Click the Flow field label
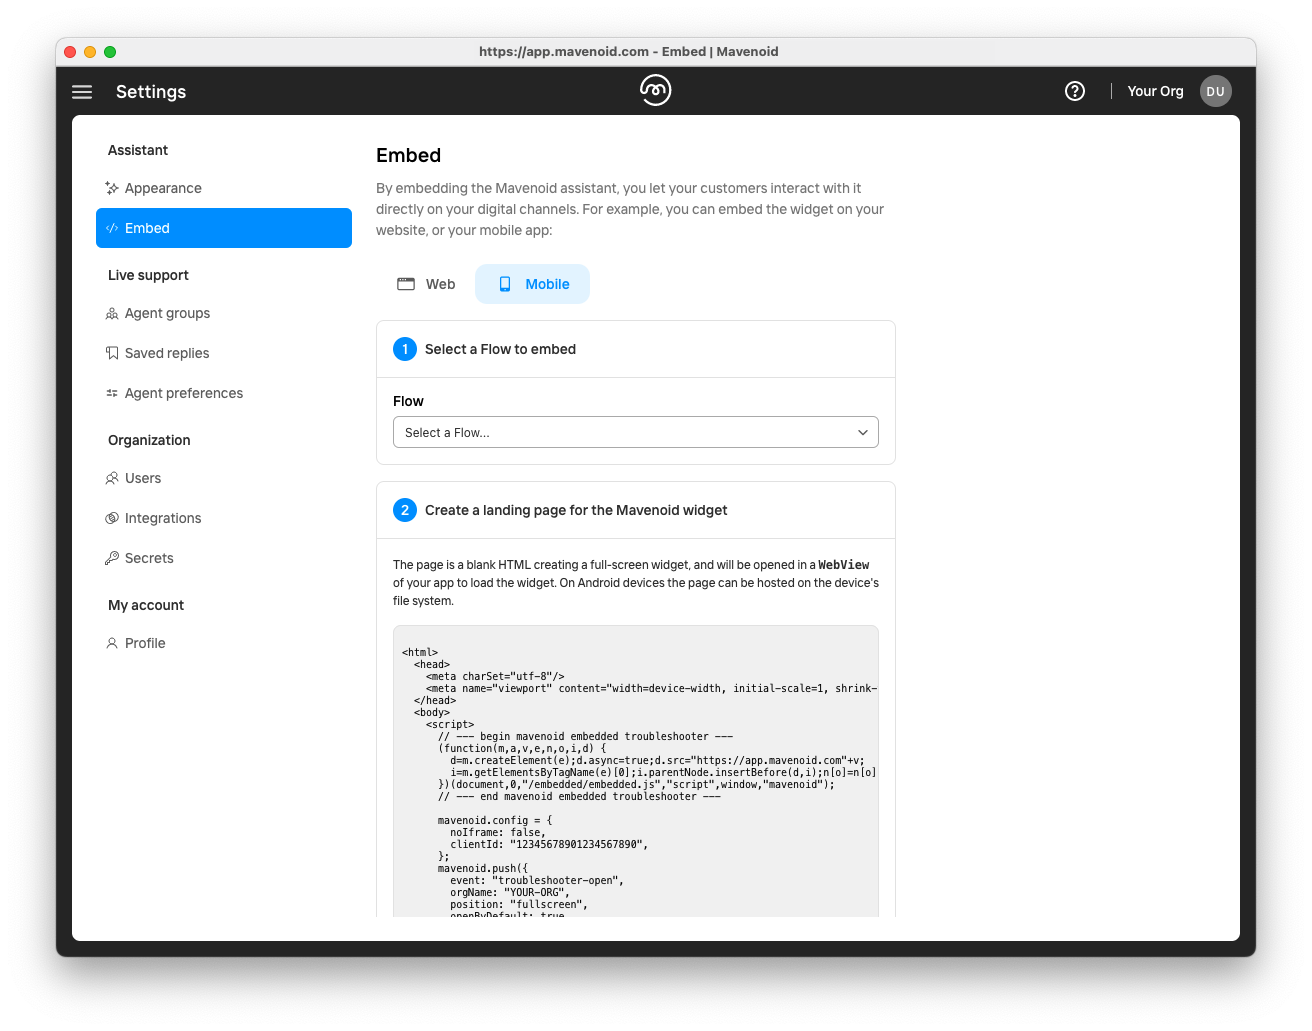 point(408,401)
